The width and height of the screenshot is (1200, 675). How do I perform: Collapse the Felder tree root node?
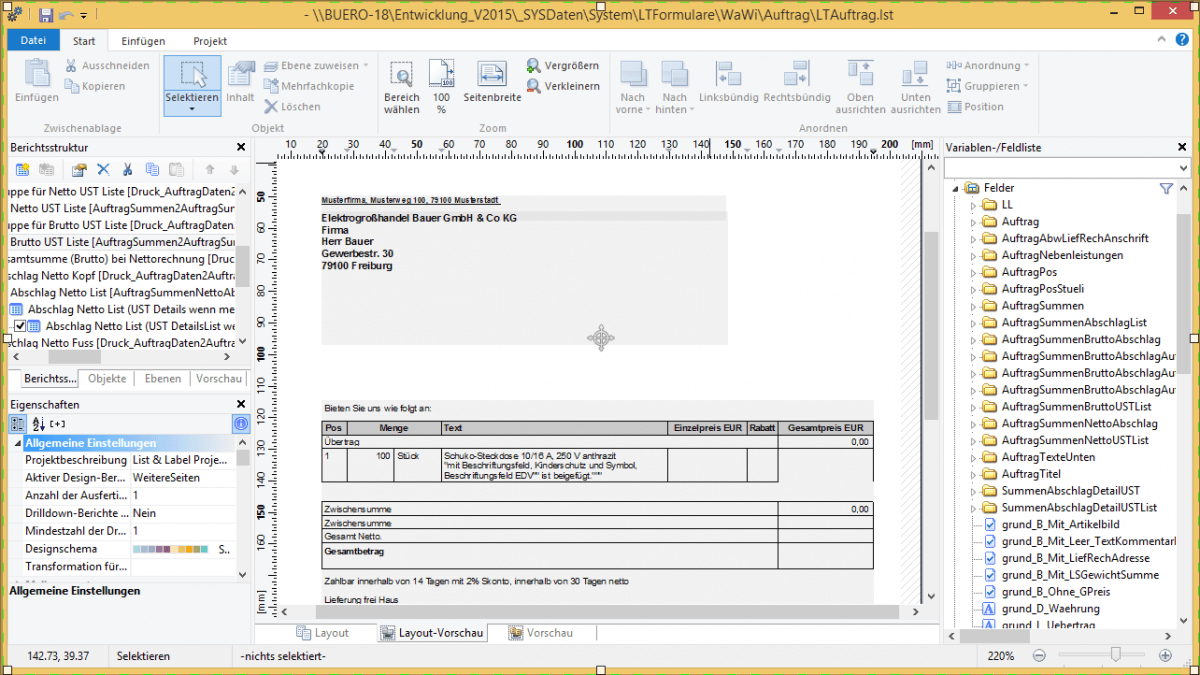click(x=955, y=188)
